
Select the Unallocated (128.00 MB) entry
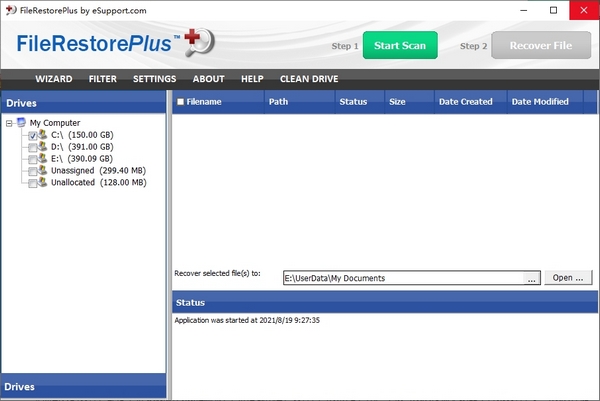pos(99,182)
